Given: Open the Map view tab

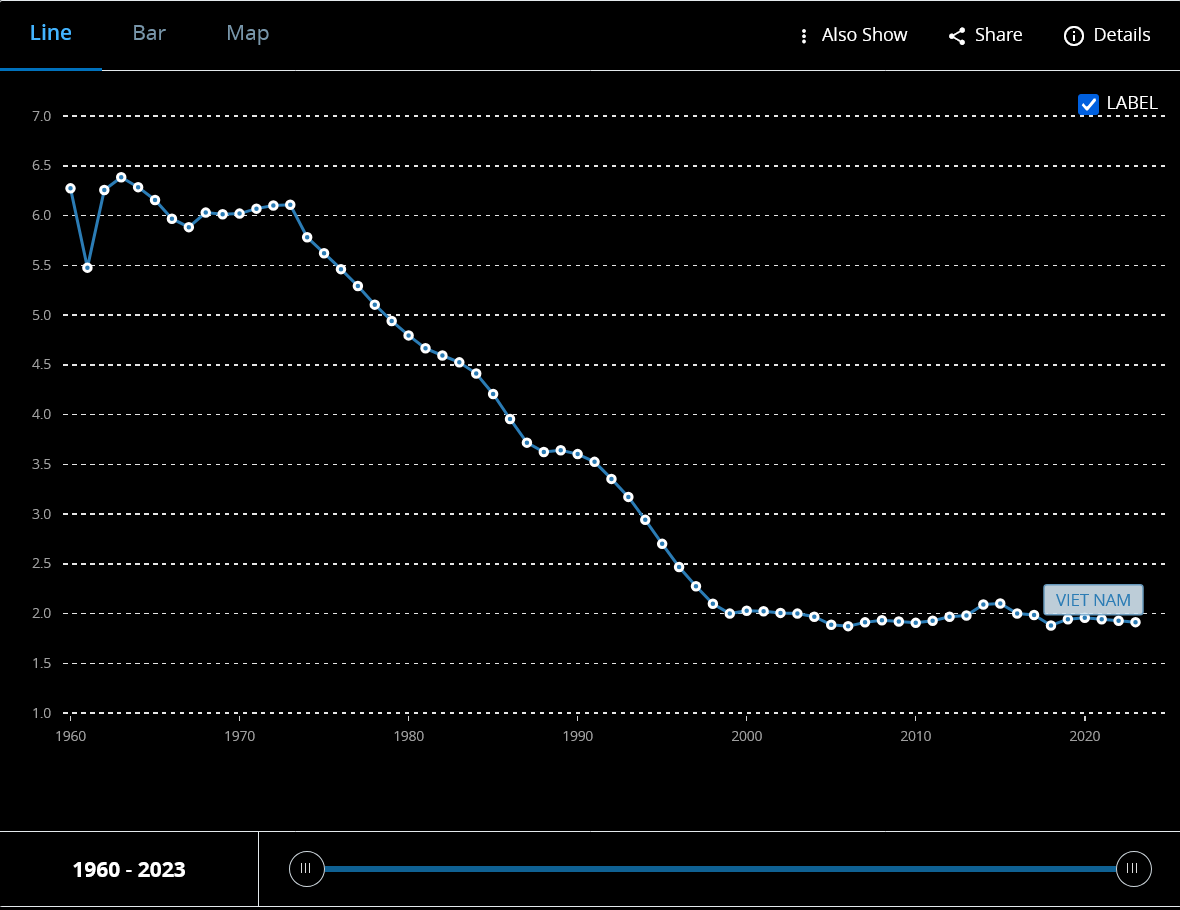Looking at the screenshot, I should tap(248, 34).
